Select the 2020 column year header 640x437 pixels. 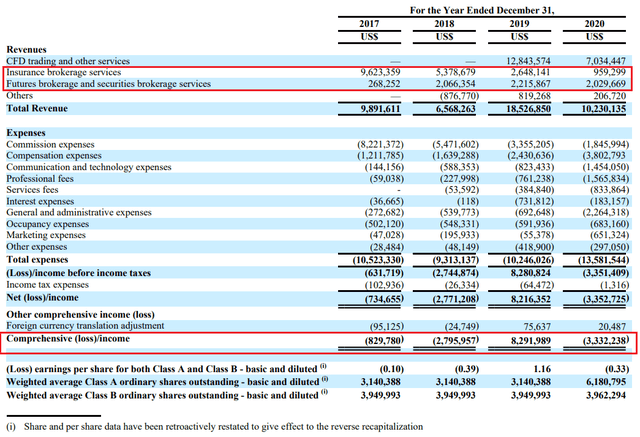tap(594, 24)
